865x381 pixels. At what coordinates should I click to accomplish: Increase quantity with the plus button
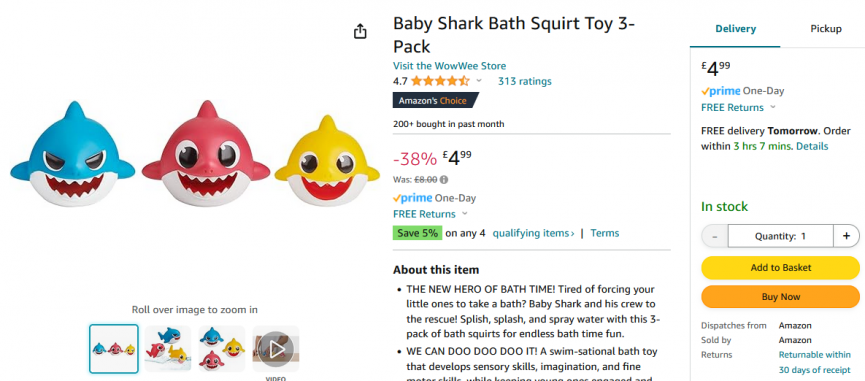click(x=846, y=236)
